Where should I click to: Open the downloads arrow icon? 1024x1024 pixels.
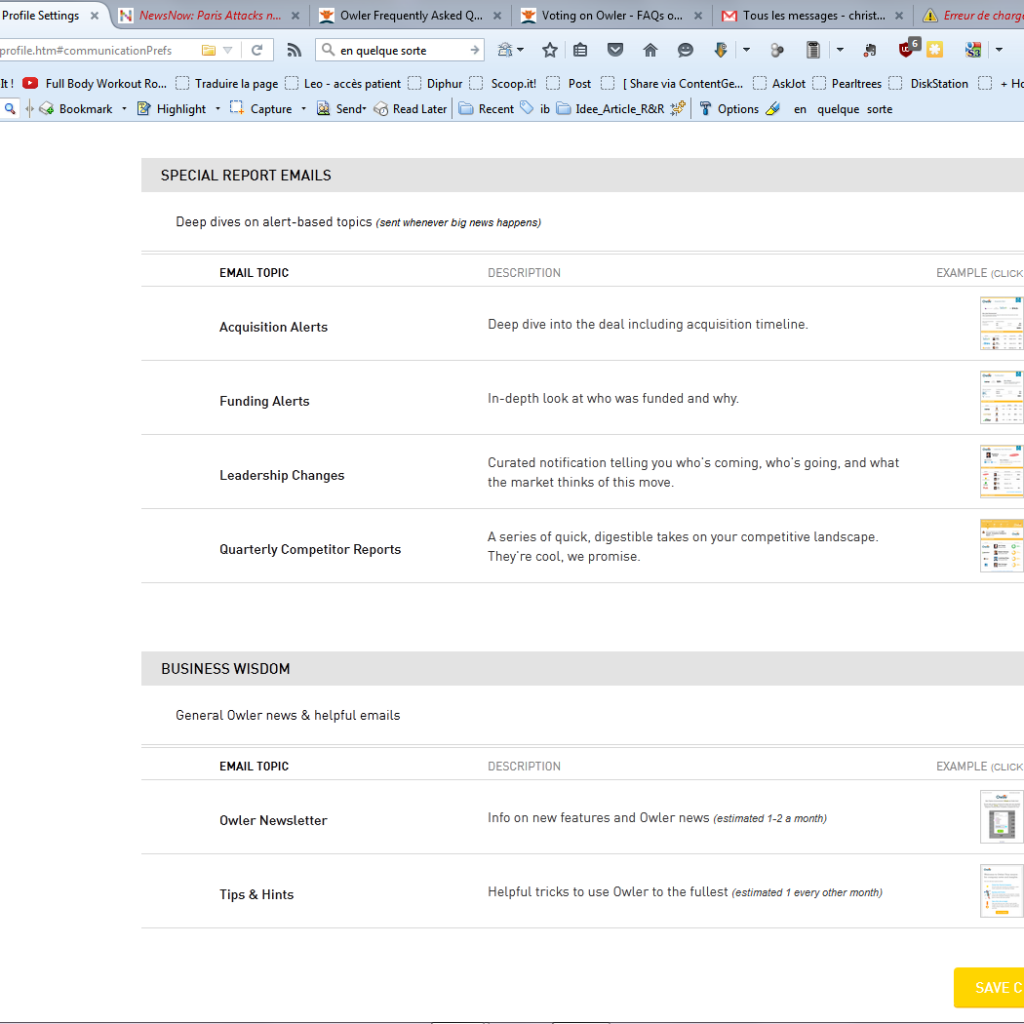click(720, 50)
